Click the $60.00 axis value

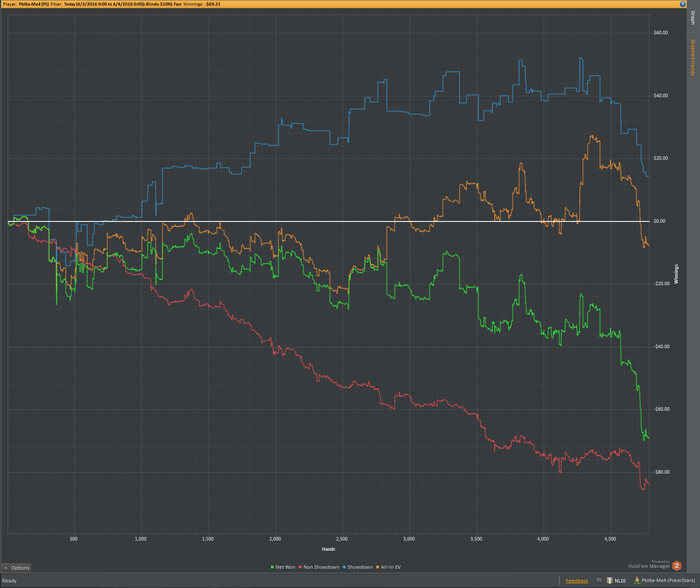(x=661, y=33)
